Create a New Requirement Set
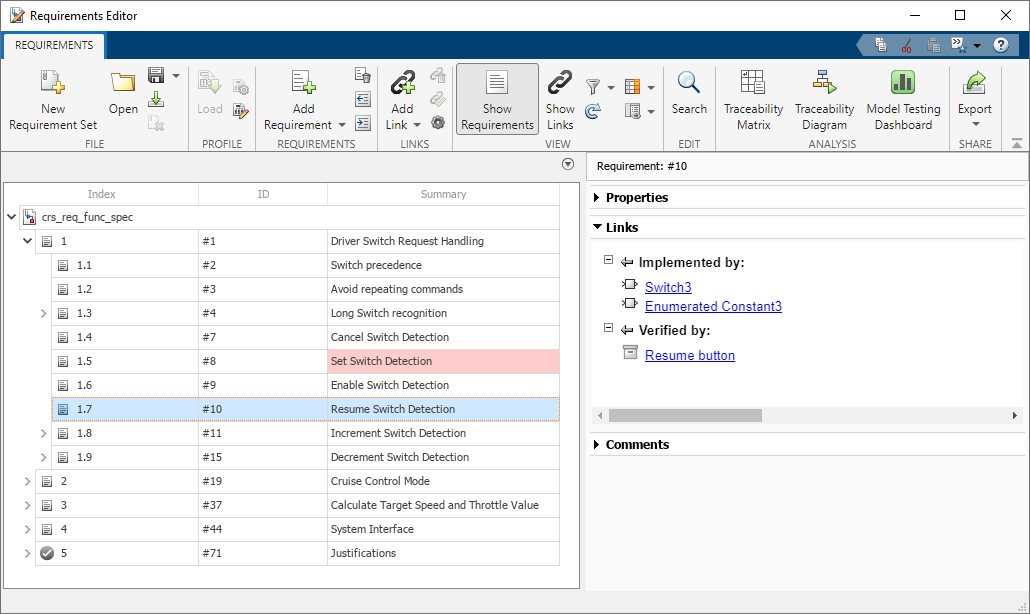 [52, 98]
